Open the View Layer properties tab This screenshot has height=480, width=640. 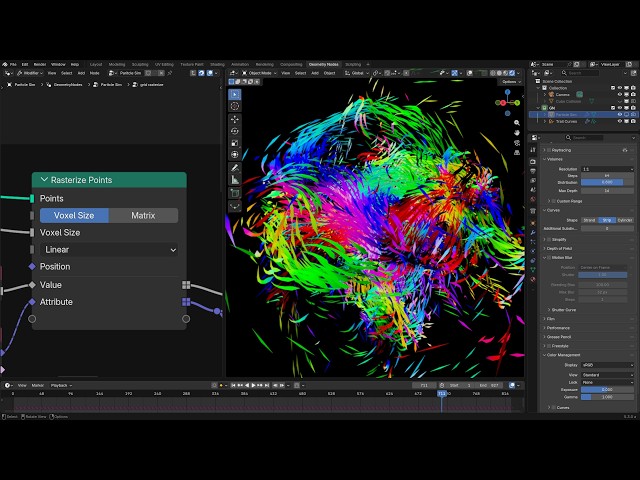(x=533, y=180)
